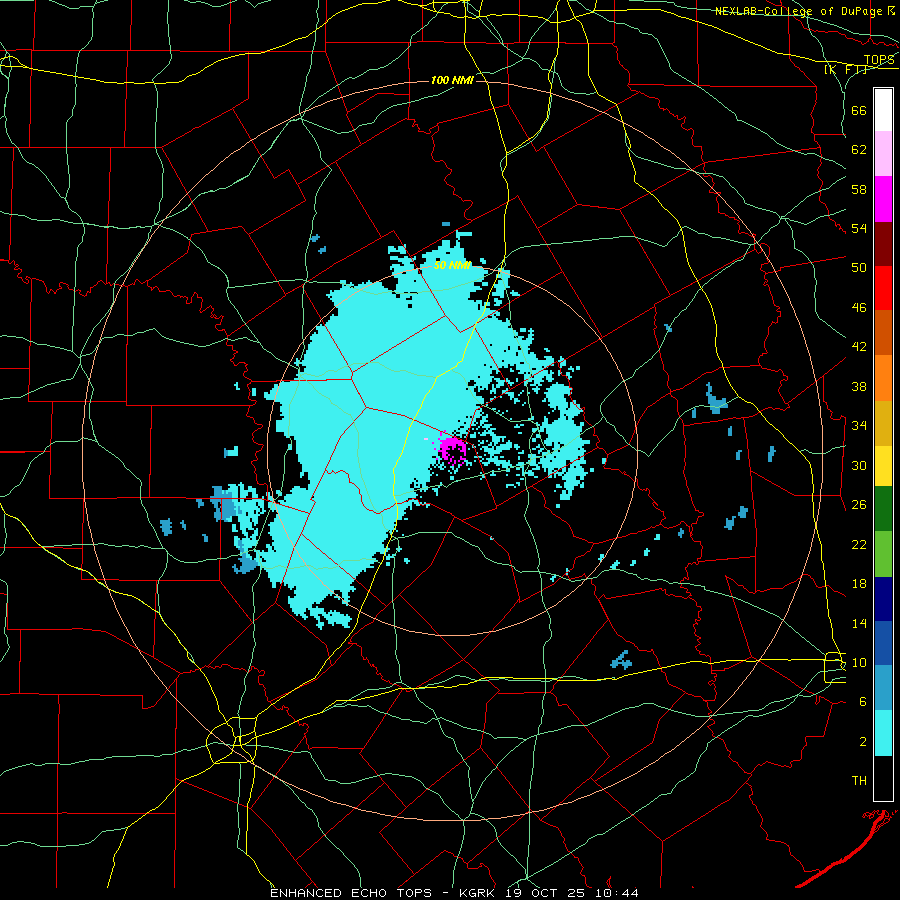This screenshot has width=900, height=900.
Task: Click the 100 NMI range ring label
Action: click(452, 80)
